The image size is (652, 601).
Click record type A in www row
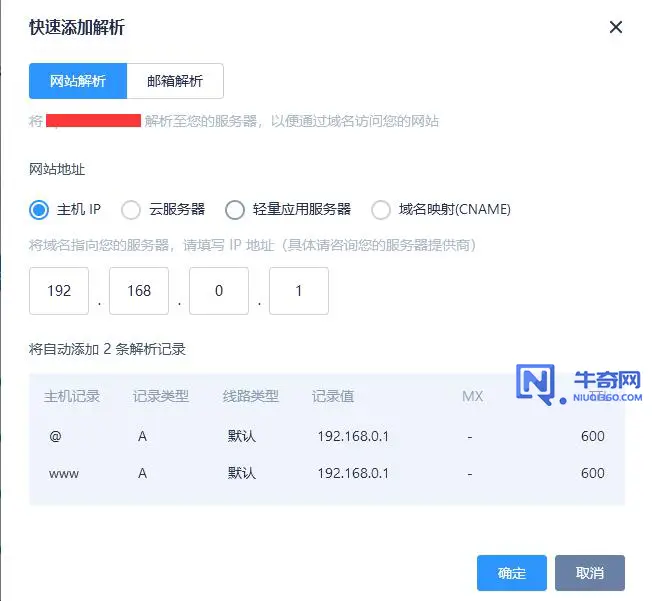pyautogui.click(x=142, y=473)
